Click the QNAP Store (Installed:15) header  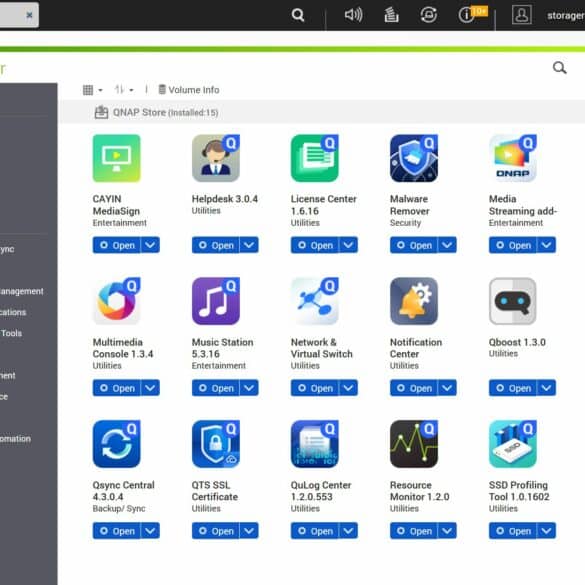(165, 112)
